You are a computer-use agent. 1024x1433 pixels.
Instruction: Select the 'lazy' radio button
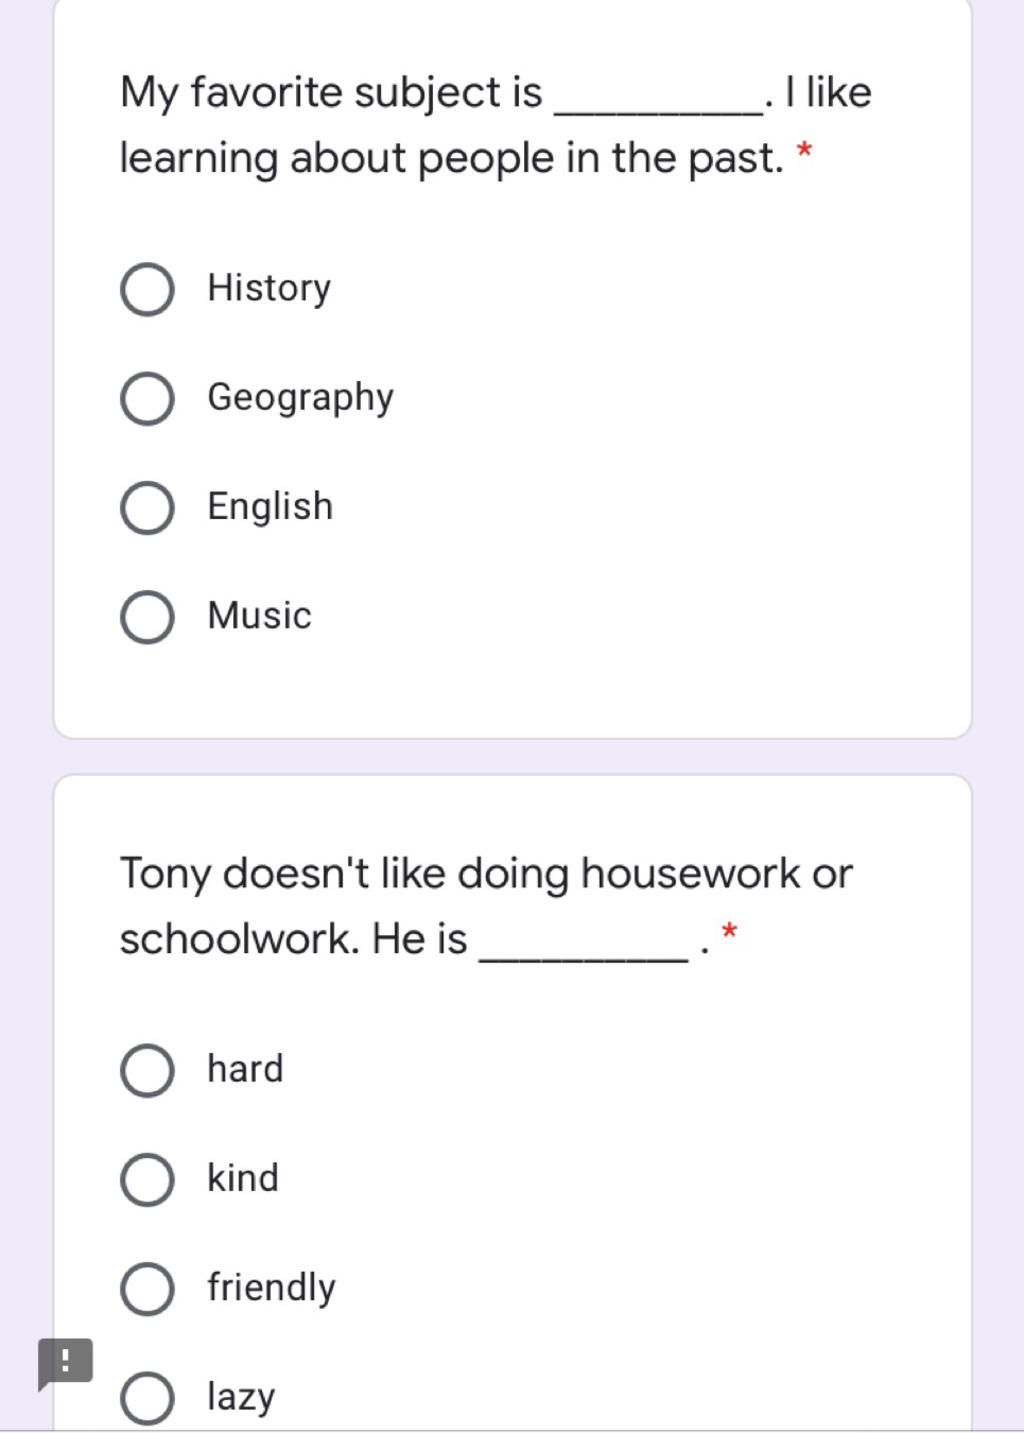(147, 1397)
